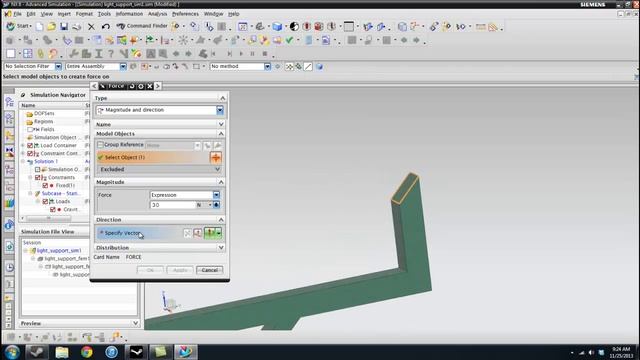
Task: Click the vector type button in Direction
Action: click(213, 233)
